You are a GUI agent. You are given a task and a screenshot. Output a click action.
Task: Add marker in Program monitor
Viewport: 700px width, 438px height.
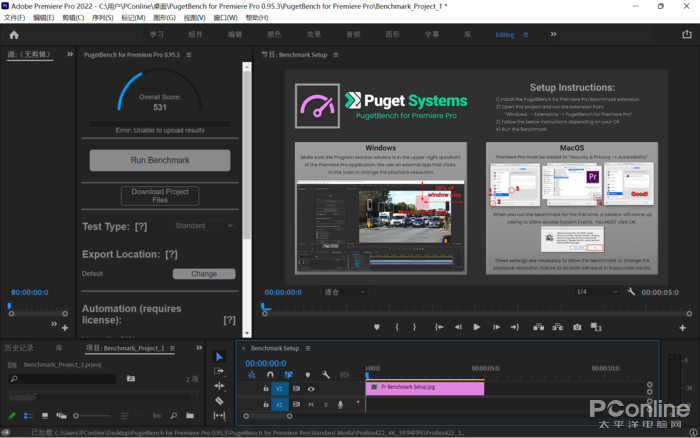coord(377,327)
